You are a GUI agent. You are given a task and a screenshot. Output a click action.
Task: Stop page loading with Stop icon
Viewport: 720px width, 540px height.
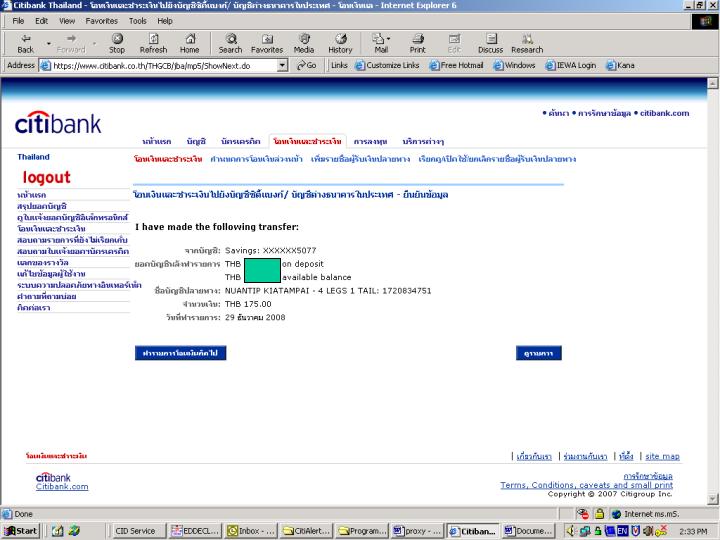click(x=117, y=44)
